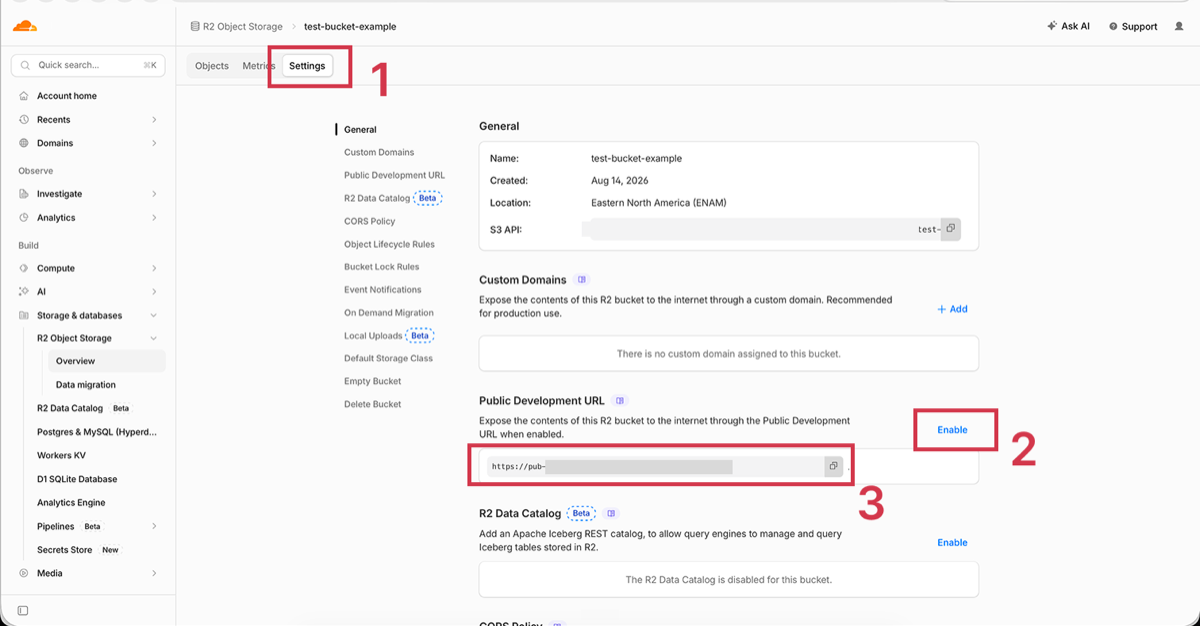Jump to CORS Policy nav item

[370, 221]
